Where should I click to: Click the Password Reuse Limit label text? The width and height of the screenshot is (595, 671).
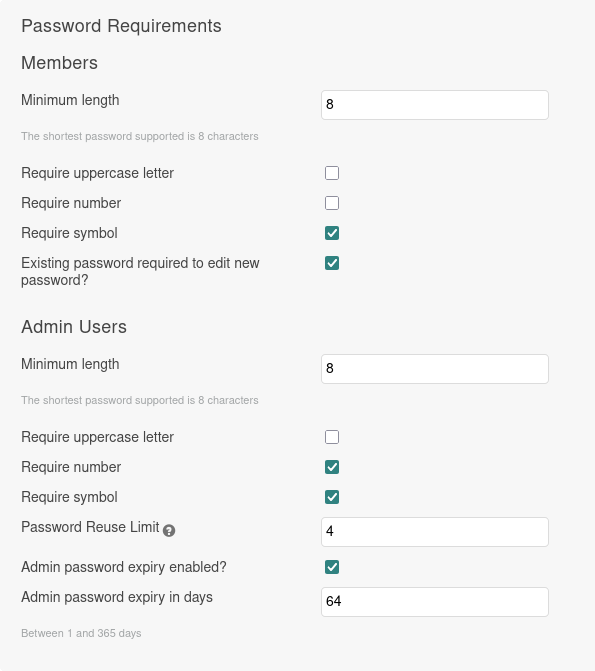tap(90, 527)
